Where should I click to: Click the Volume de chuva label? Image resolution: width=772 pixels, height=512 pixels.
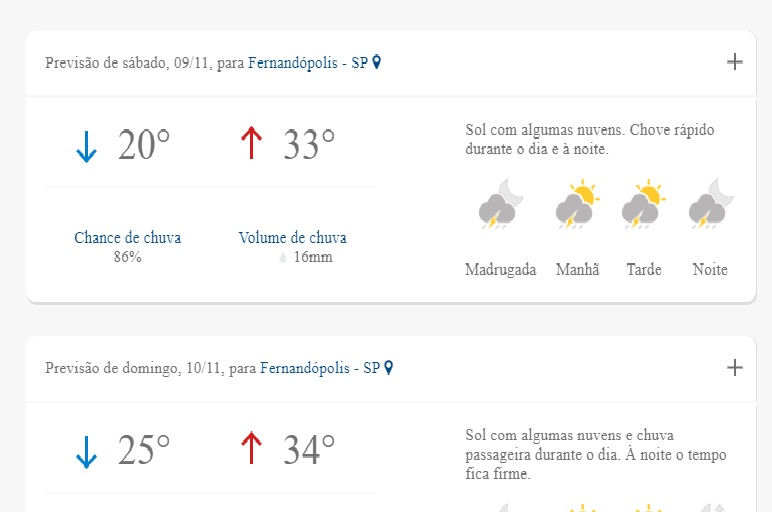(x=292, y=238)
